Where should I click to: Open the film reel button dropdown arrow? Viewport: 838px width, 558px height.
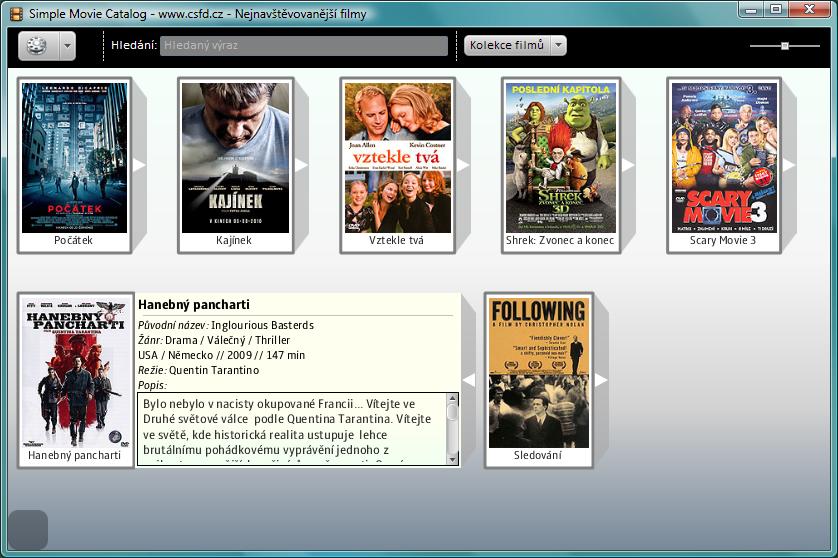point(67,46)
